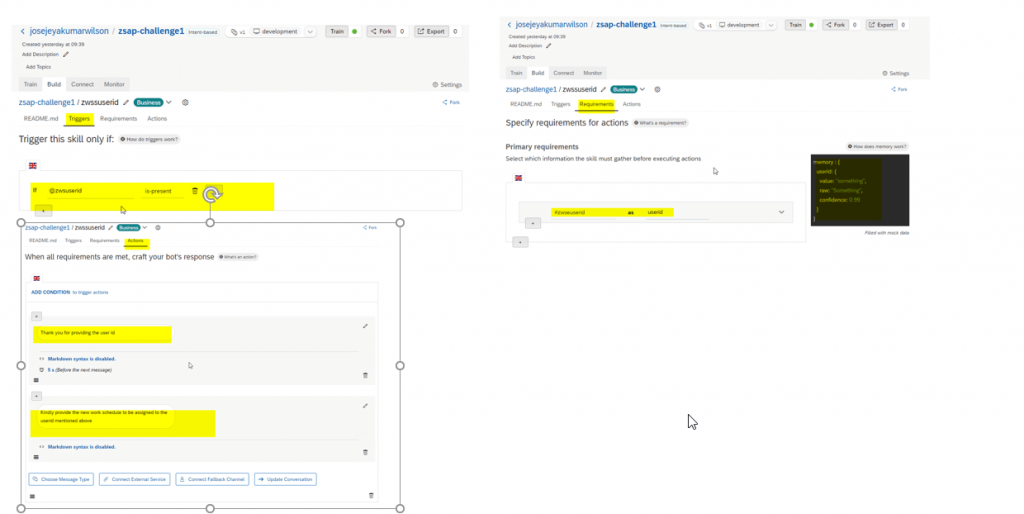Click Connect Fallback Channel button

click(212, 479)
